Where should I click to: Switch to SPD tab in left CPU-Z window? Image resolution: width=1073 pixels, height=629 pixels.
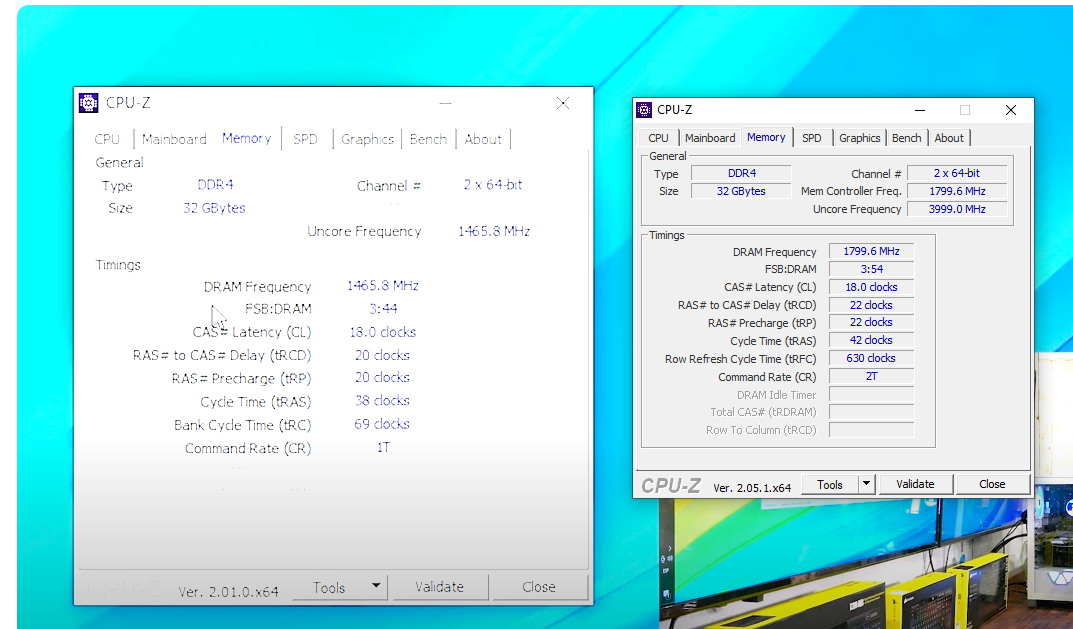pyautogui.click(x=305, y=139)
